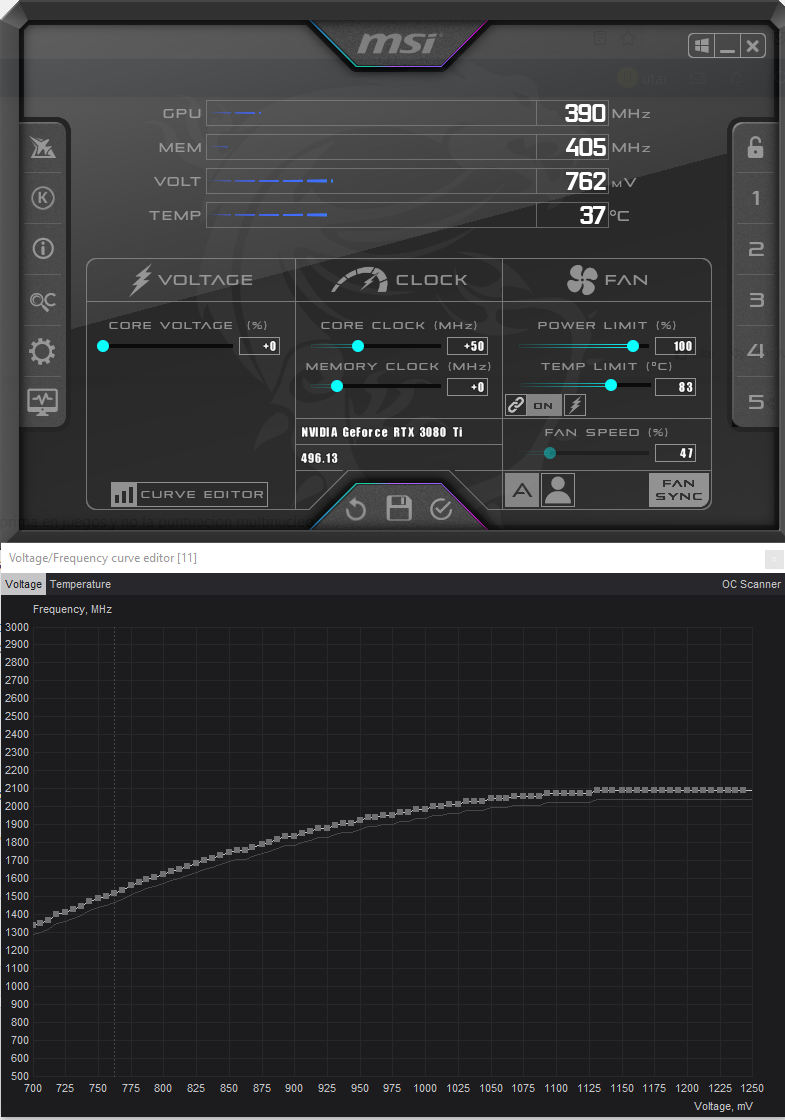Reset settings with the circular arrow icon

pyautogui.click(x=356, y=509)
